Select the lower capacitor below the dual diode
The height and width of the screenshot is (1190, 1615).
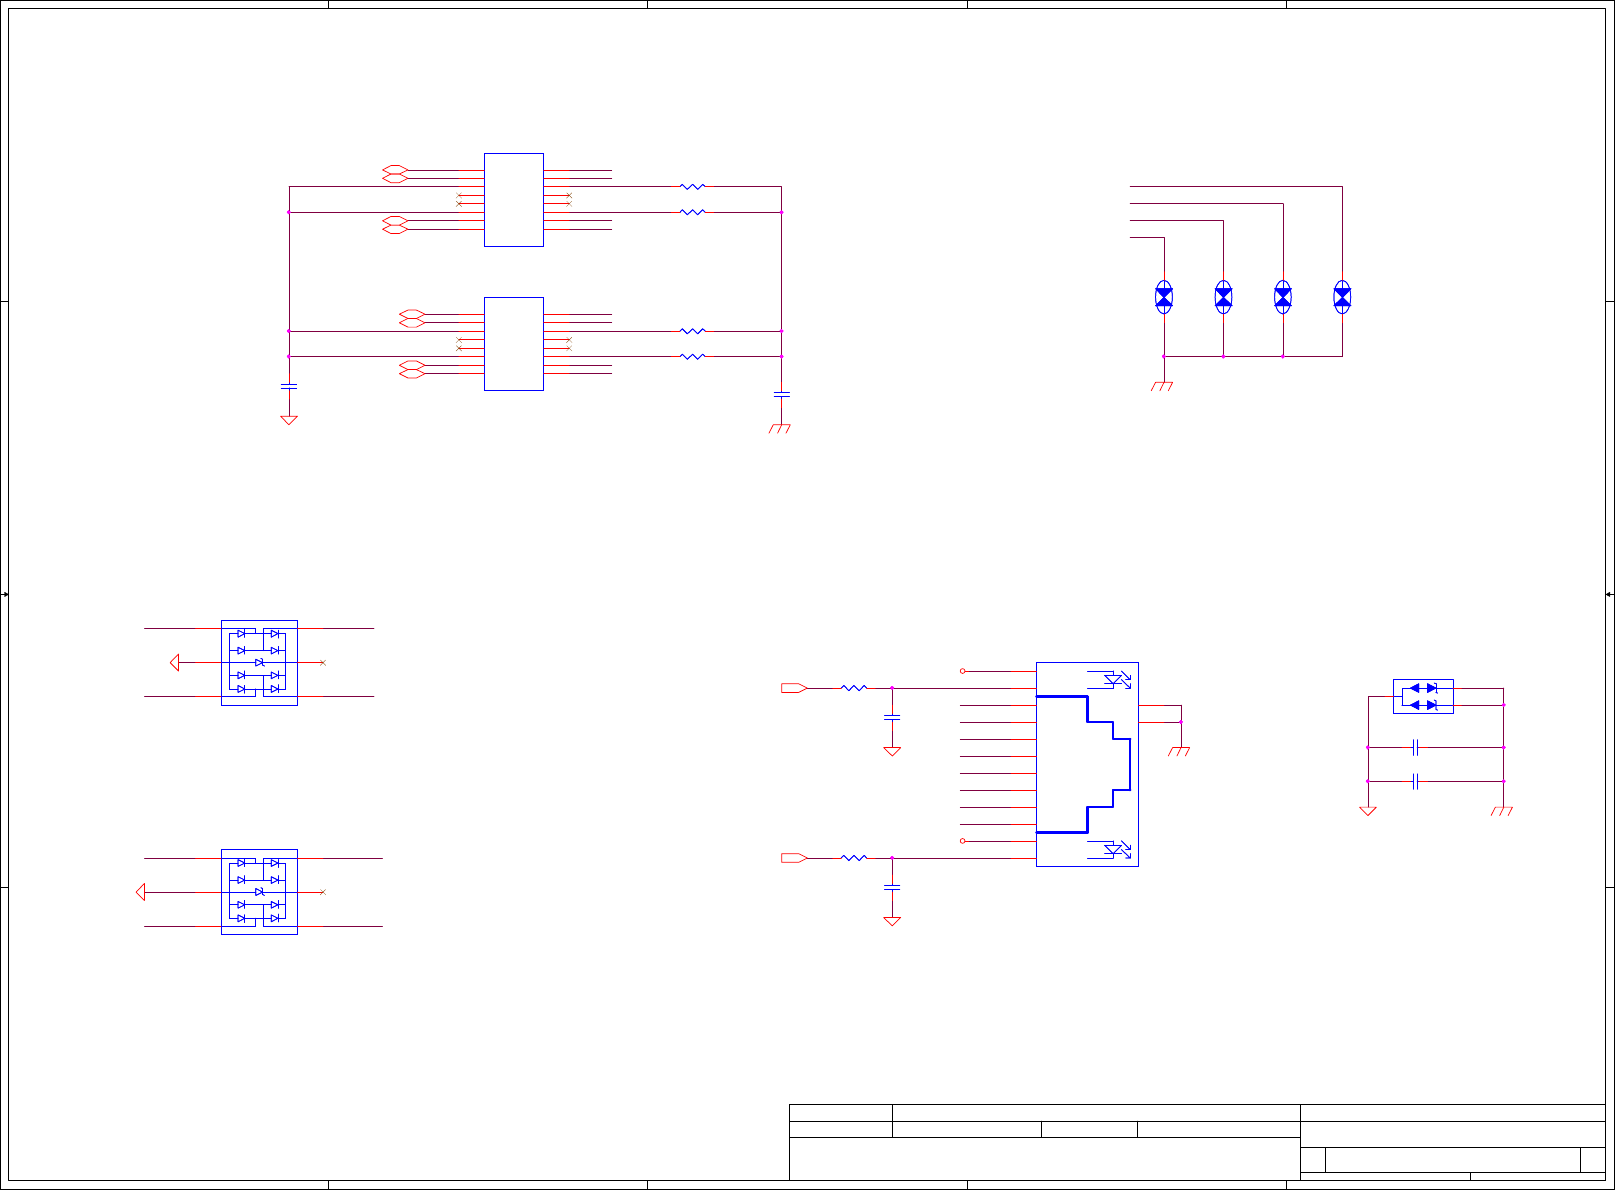pyautogui.click(x=1415, y=781)
